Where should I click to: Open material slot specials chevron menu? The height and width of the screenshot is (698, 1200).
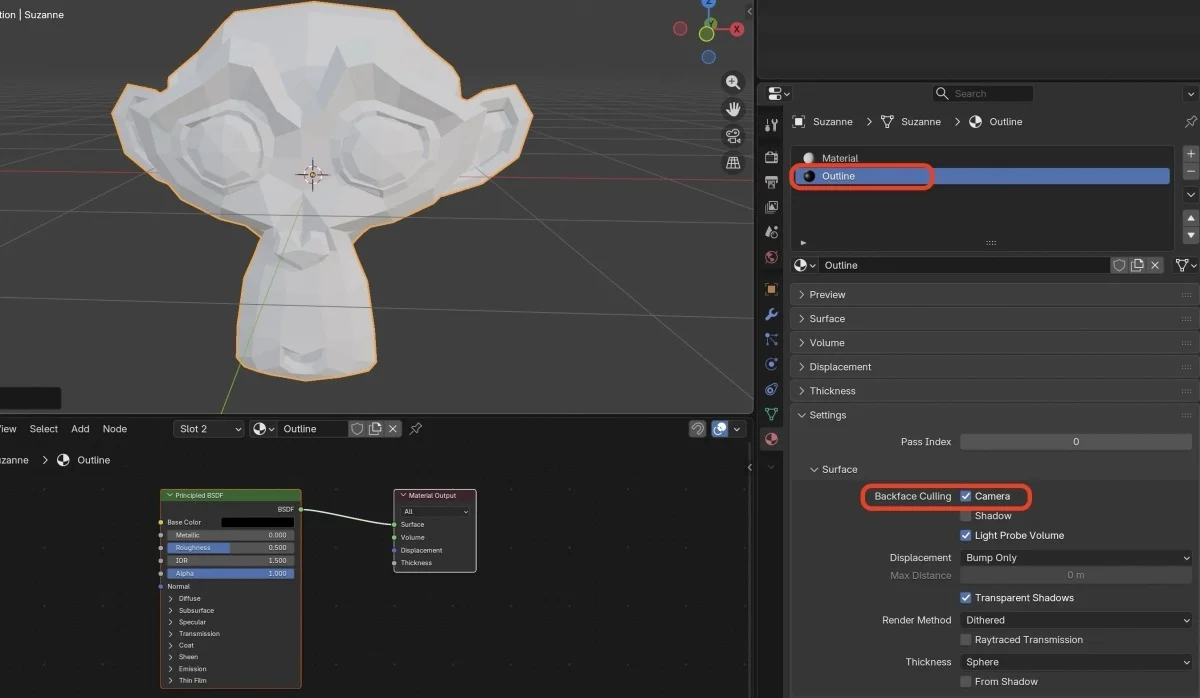point(1190,196)
